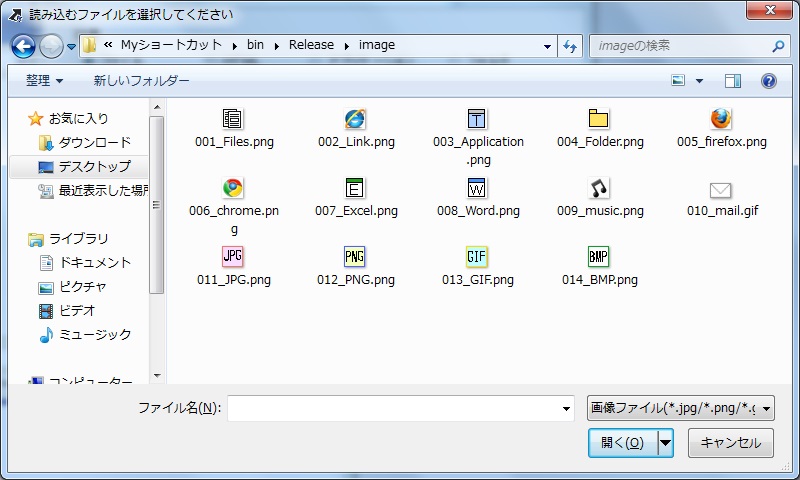This screenshot has height=480, width=800.
Task: Select ライブラリ in the navigation pane
Action: tap(68, 239)
